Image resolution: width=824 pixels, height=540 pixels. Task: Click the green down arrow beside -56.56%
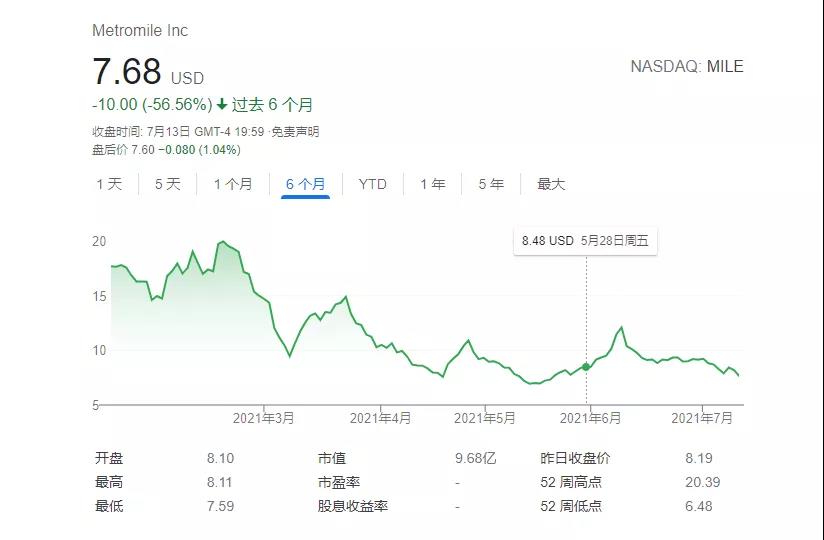pos(222,105)
